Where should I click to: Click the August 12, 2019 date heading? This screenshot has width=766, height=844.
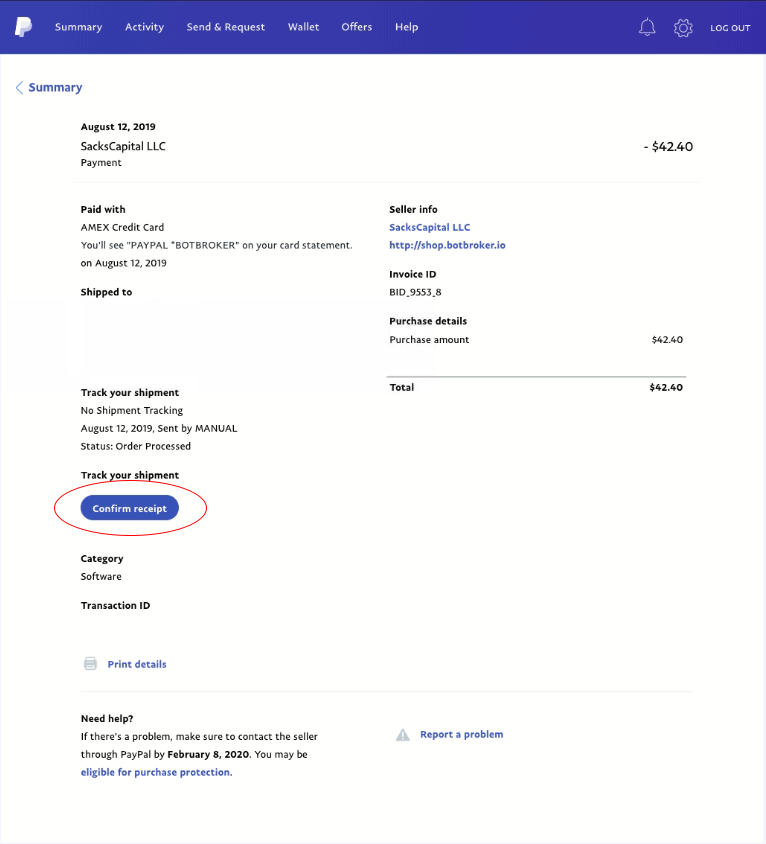pyautogui.click(x=118, y=126)
